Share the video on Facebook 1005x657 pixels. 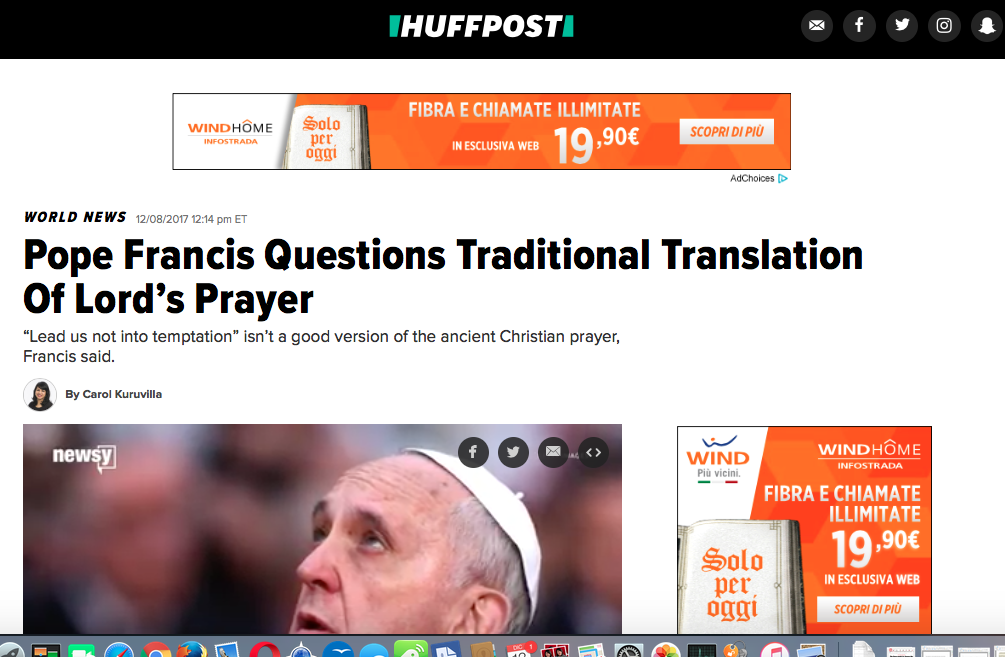coord(473,453)
